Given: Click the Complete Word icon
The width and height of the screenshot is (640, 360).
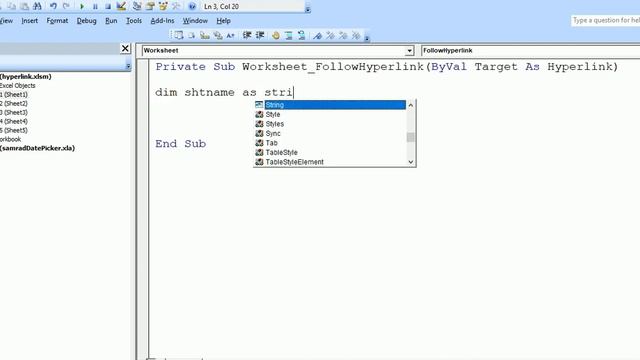Looking at the screenshot, I should (x=231, y=36).
